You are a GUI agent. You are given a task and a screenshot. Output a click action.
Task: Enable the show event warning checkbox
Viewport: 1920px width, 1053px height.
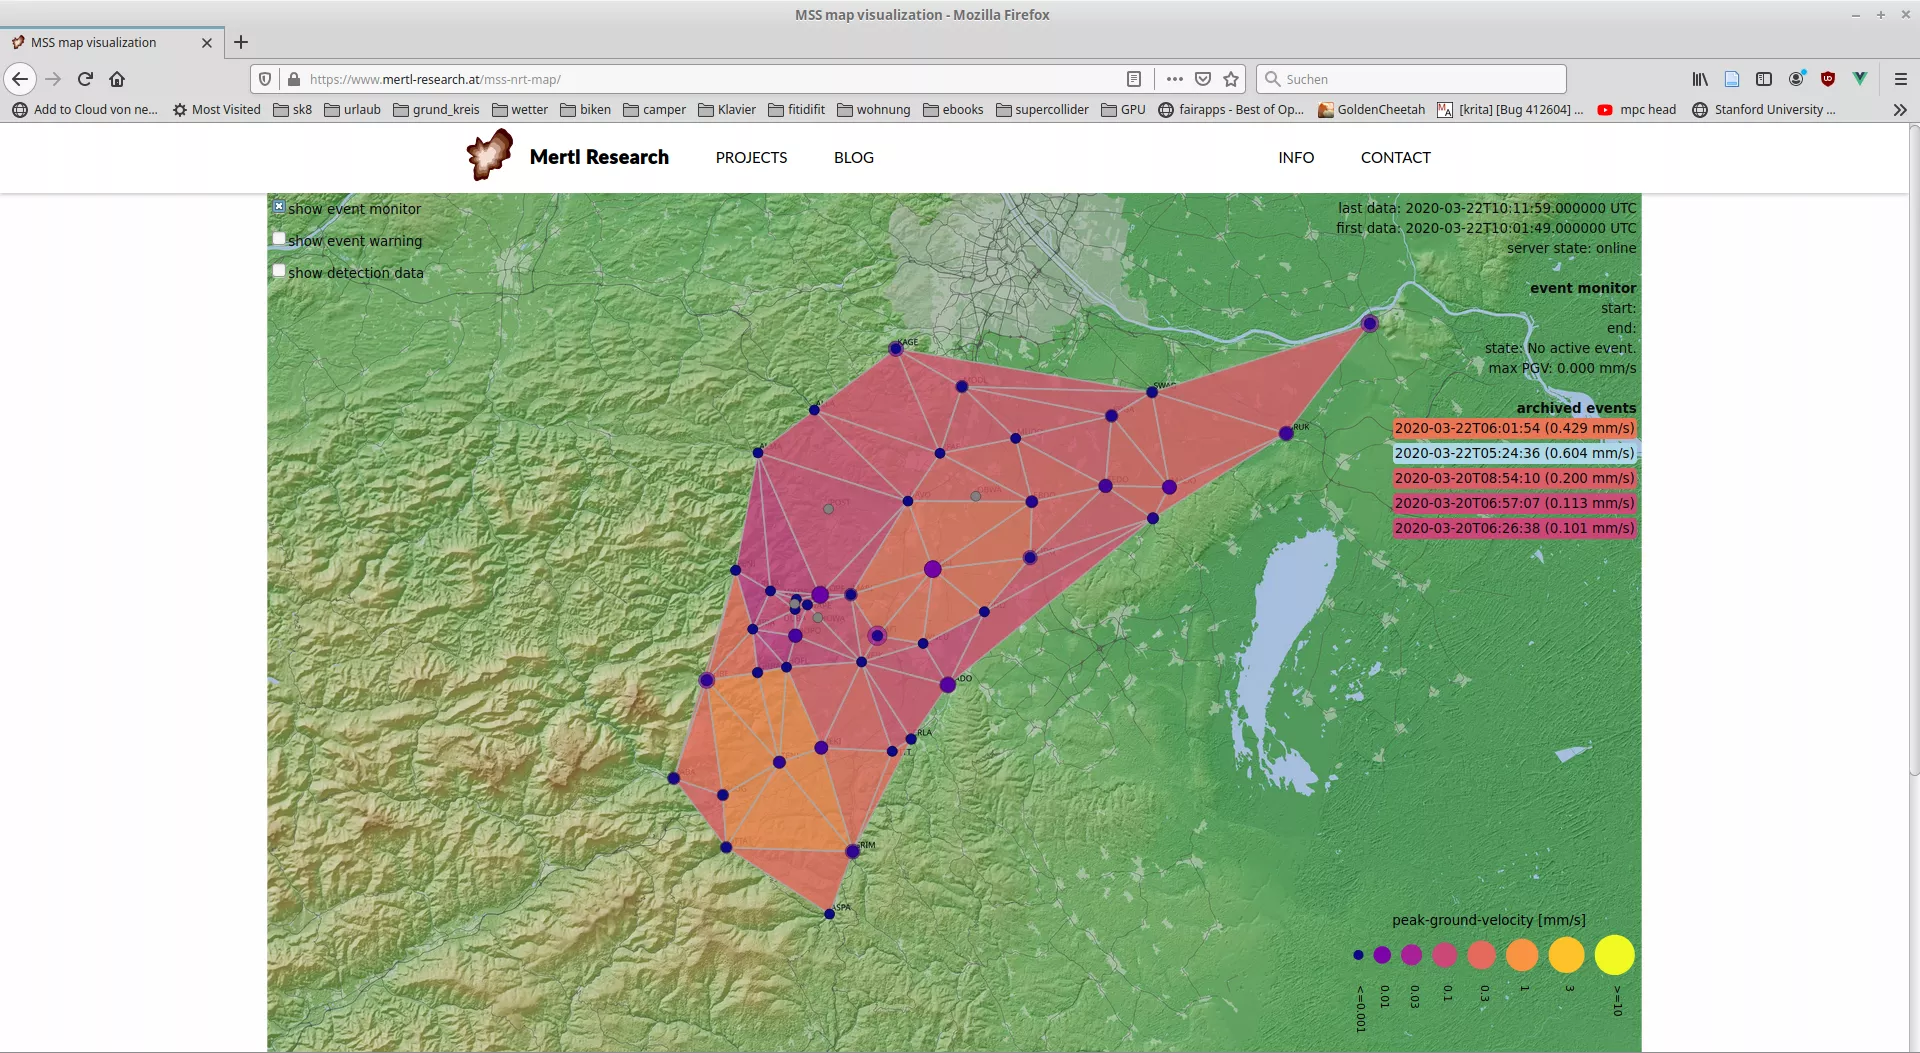pyautogui.click(x=279, y=239)
